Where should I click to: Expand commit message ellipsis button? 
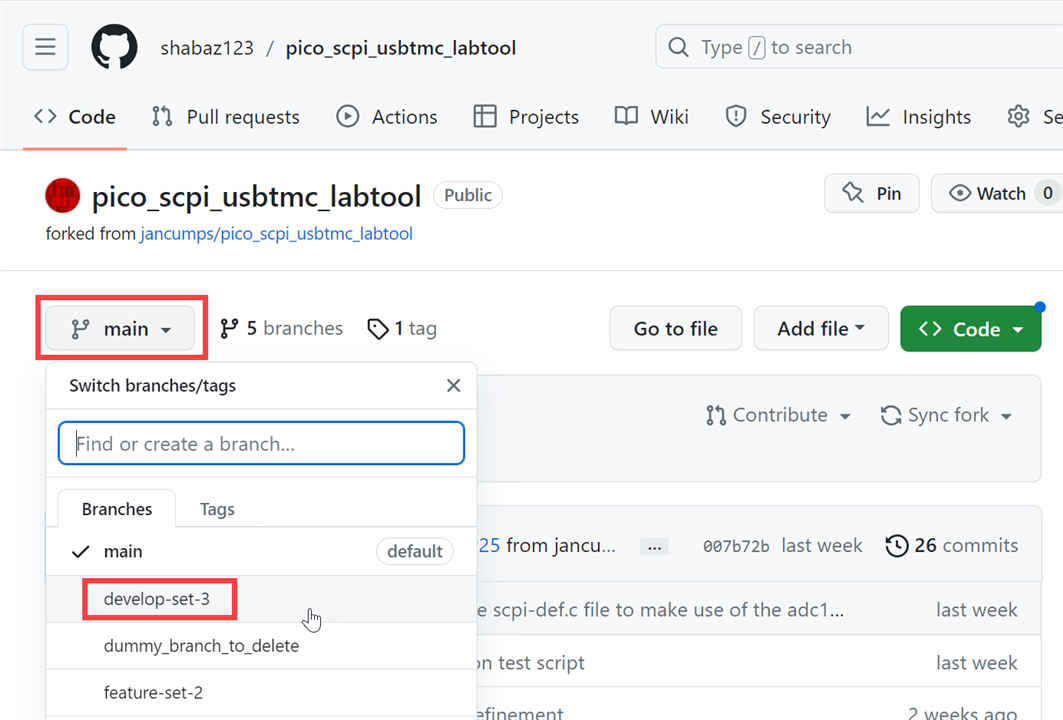[654, 546]
